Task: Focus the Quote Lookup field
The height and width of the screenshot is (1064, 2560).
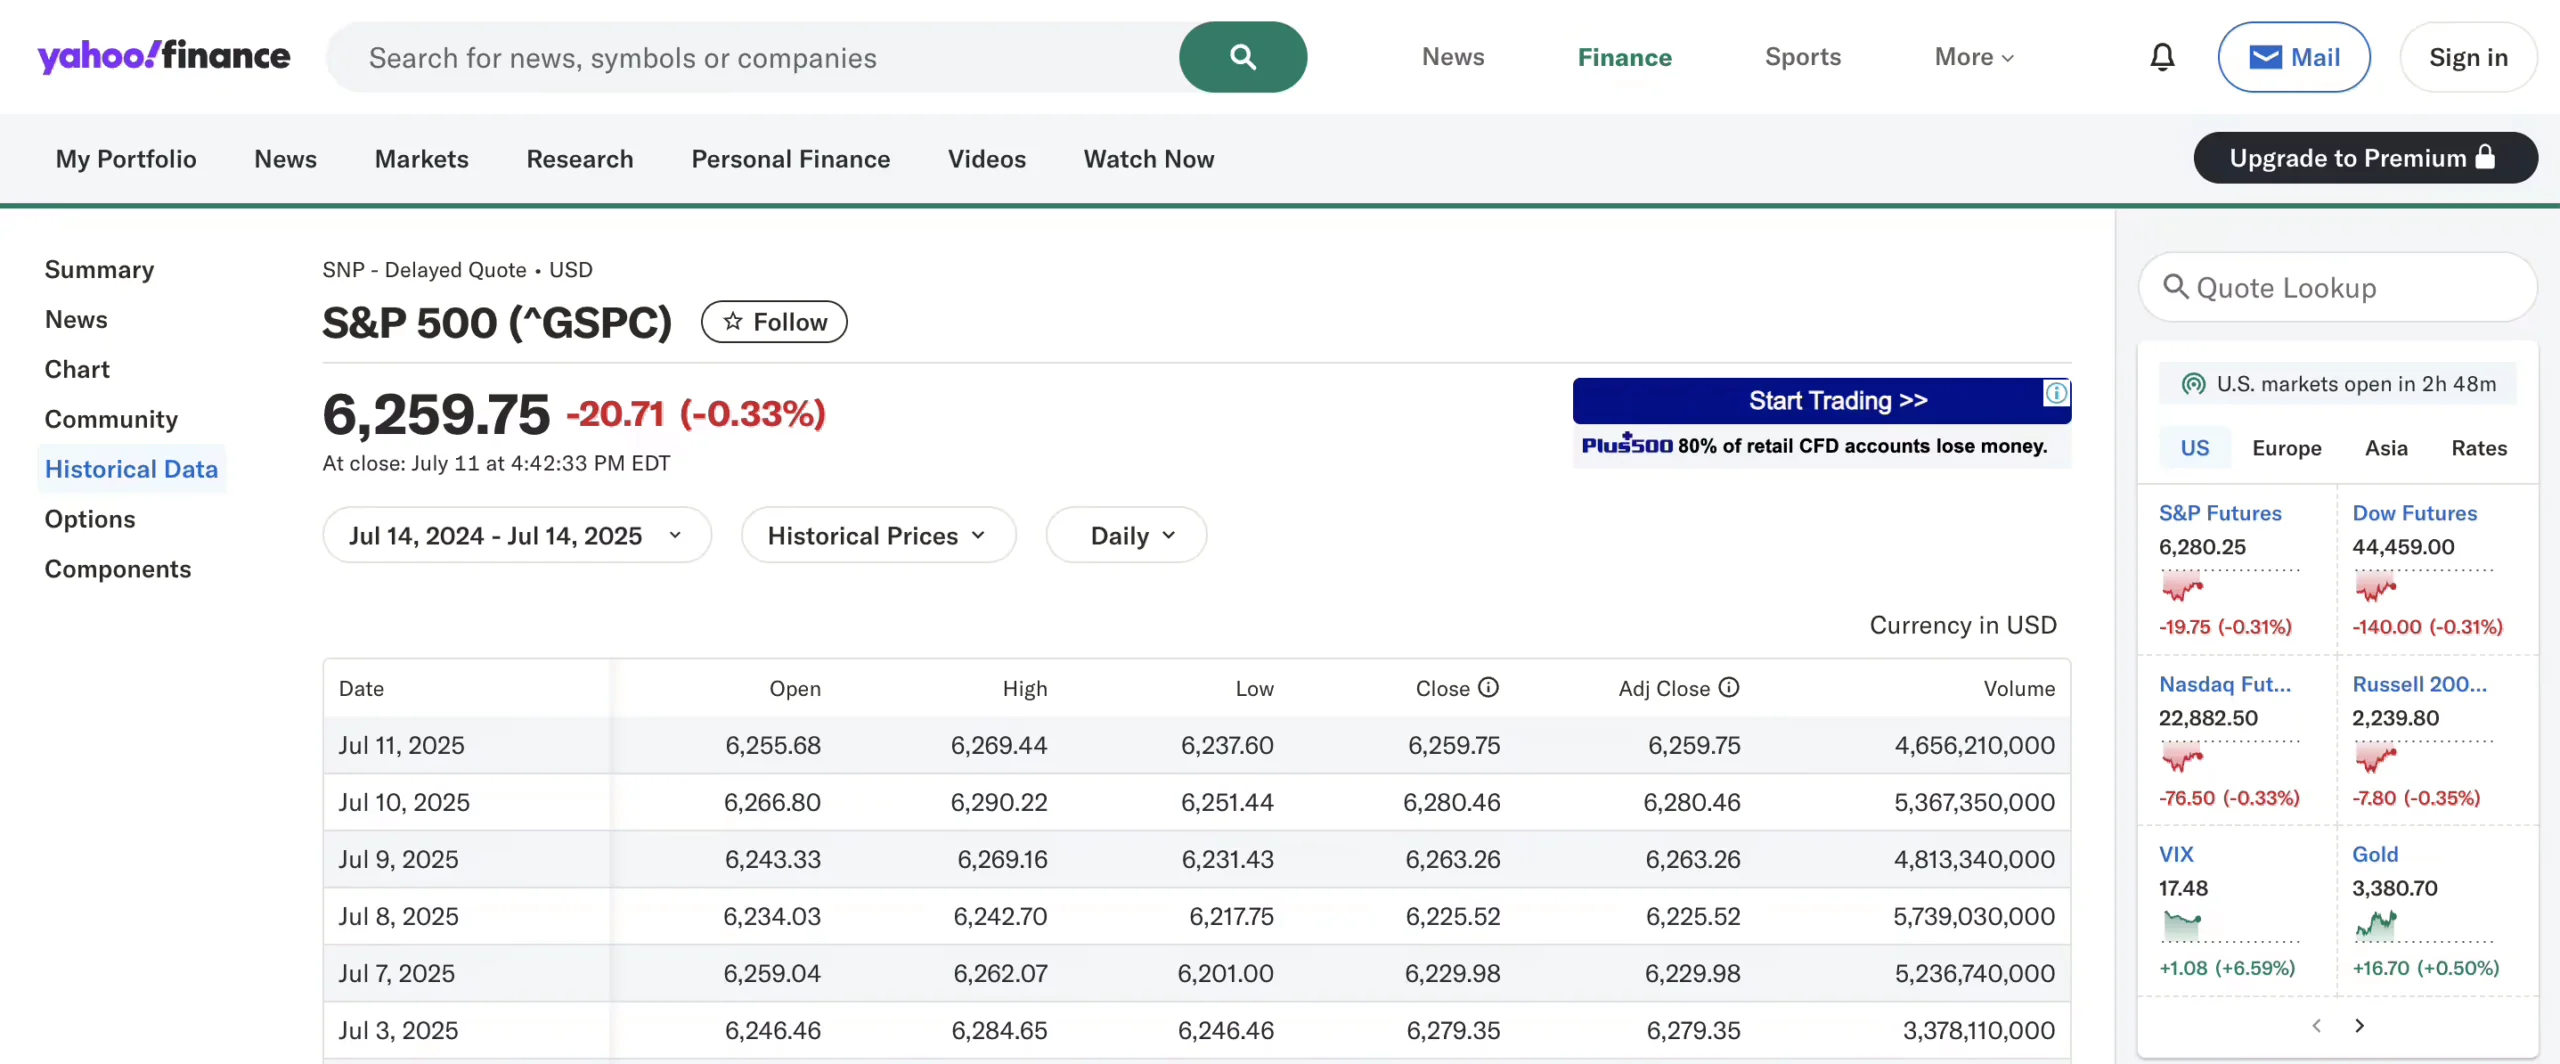Action: click(2337, 287)
